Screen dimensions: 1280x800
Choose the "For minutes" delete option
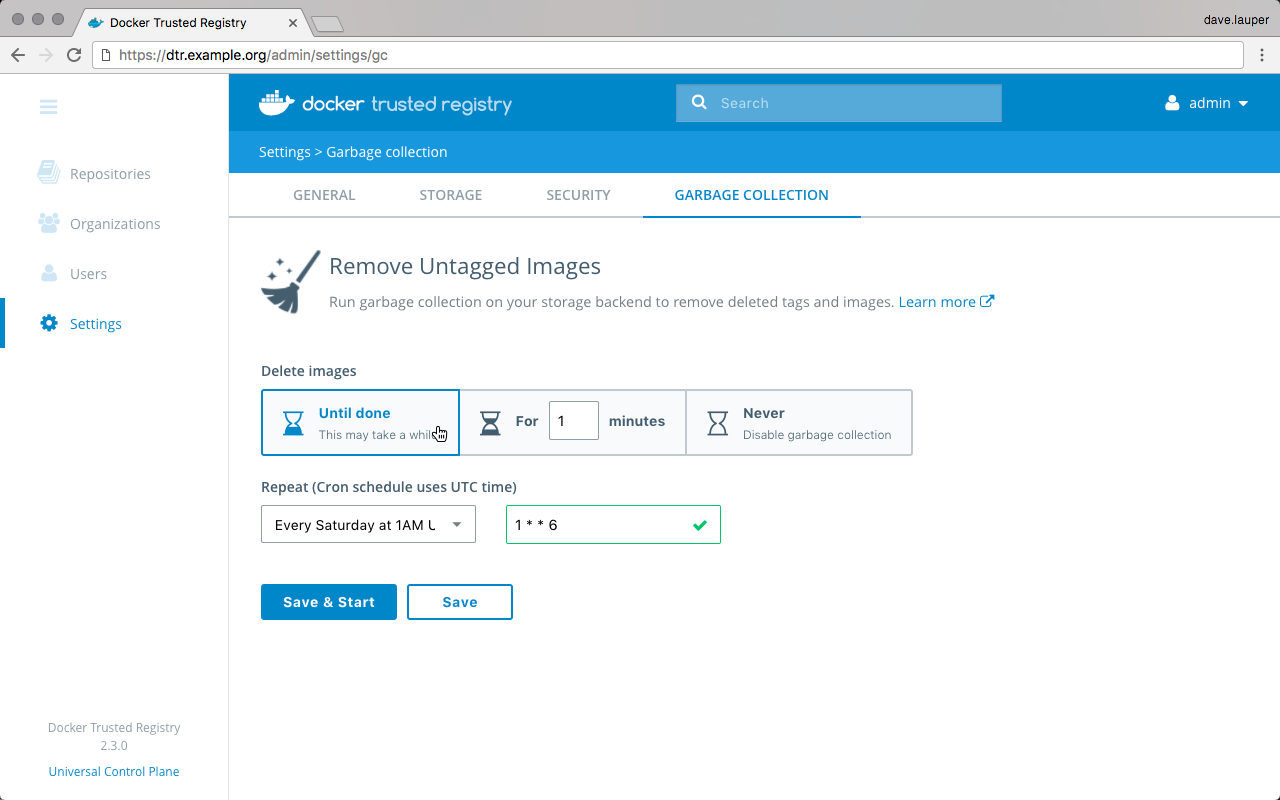(x=526, y=422)
